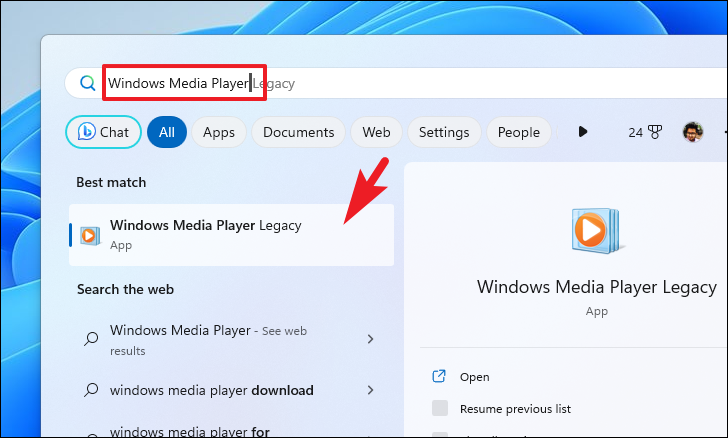The width and height of the screenshot is (728, 438).
Task: Click the Windows Media Player Legacy title in preview
Action: (597, 287)
